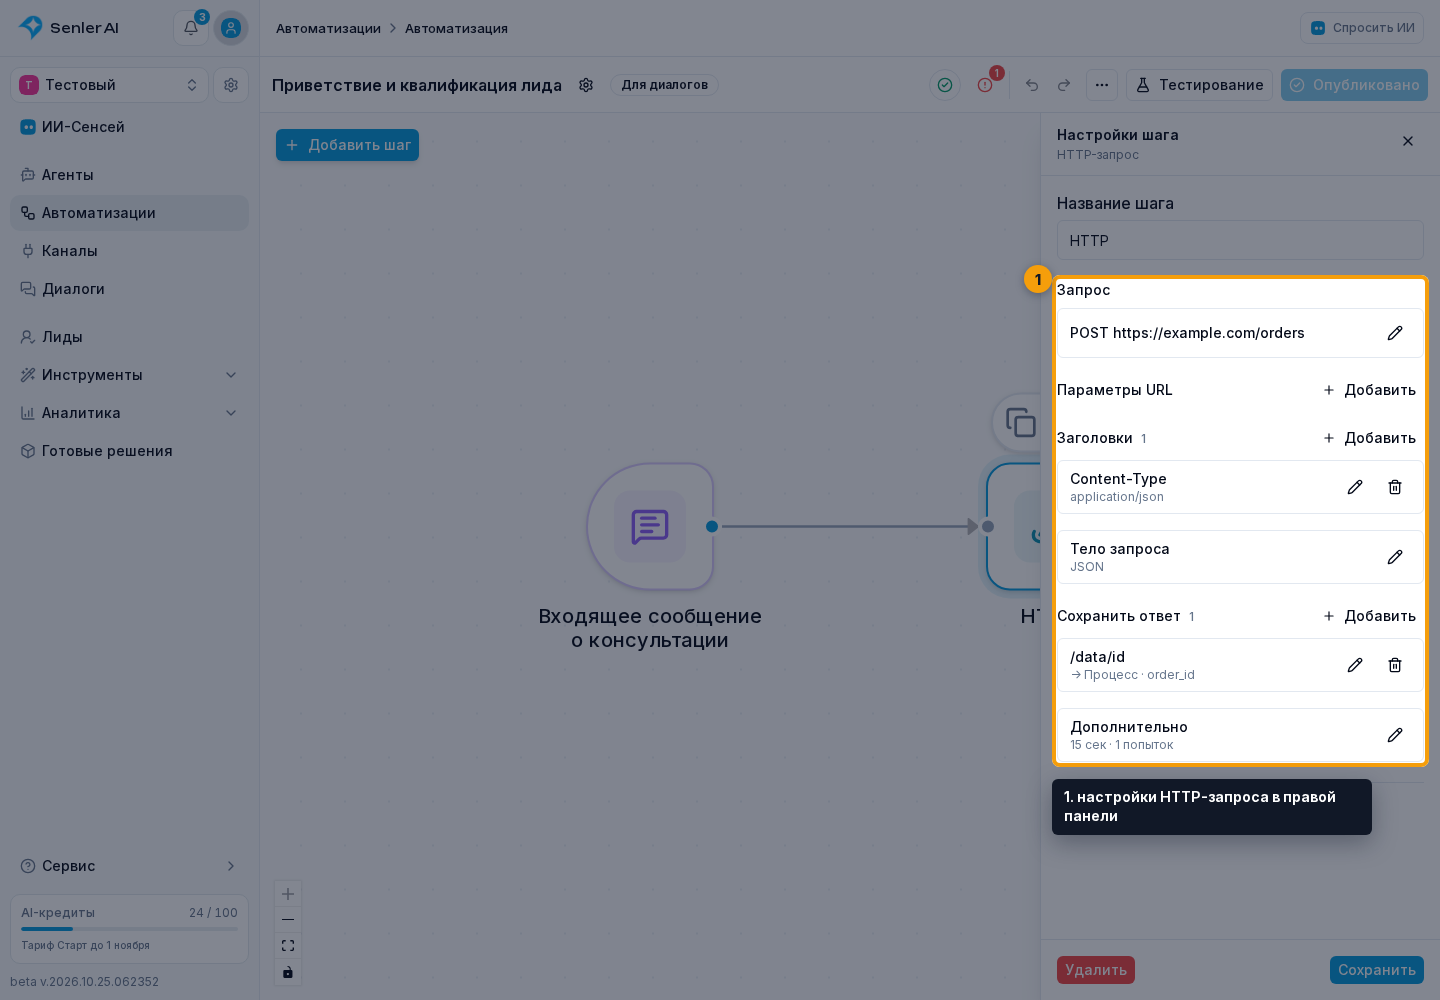Open the three-dots more options menu

[x=1102, y=85]
